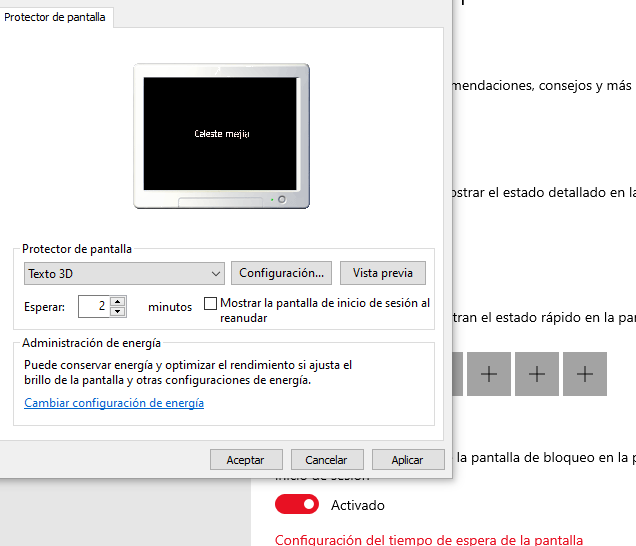
Task: Decrease wait minutes with the down arrow
Action: point(118,311)
